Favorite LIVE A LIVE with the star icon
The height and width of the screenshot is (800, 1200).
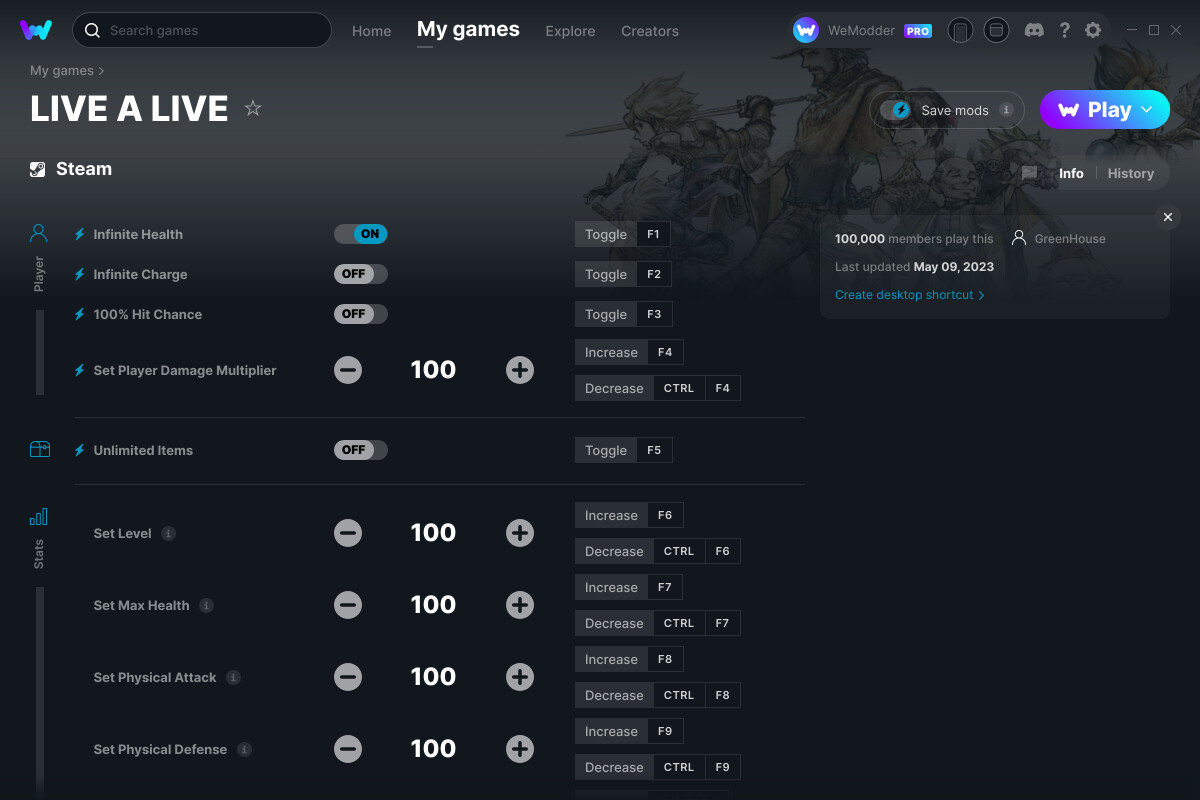point(253,108)
